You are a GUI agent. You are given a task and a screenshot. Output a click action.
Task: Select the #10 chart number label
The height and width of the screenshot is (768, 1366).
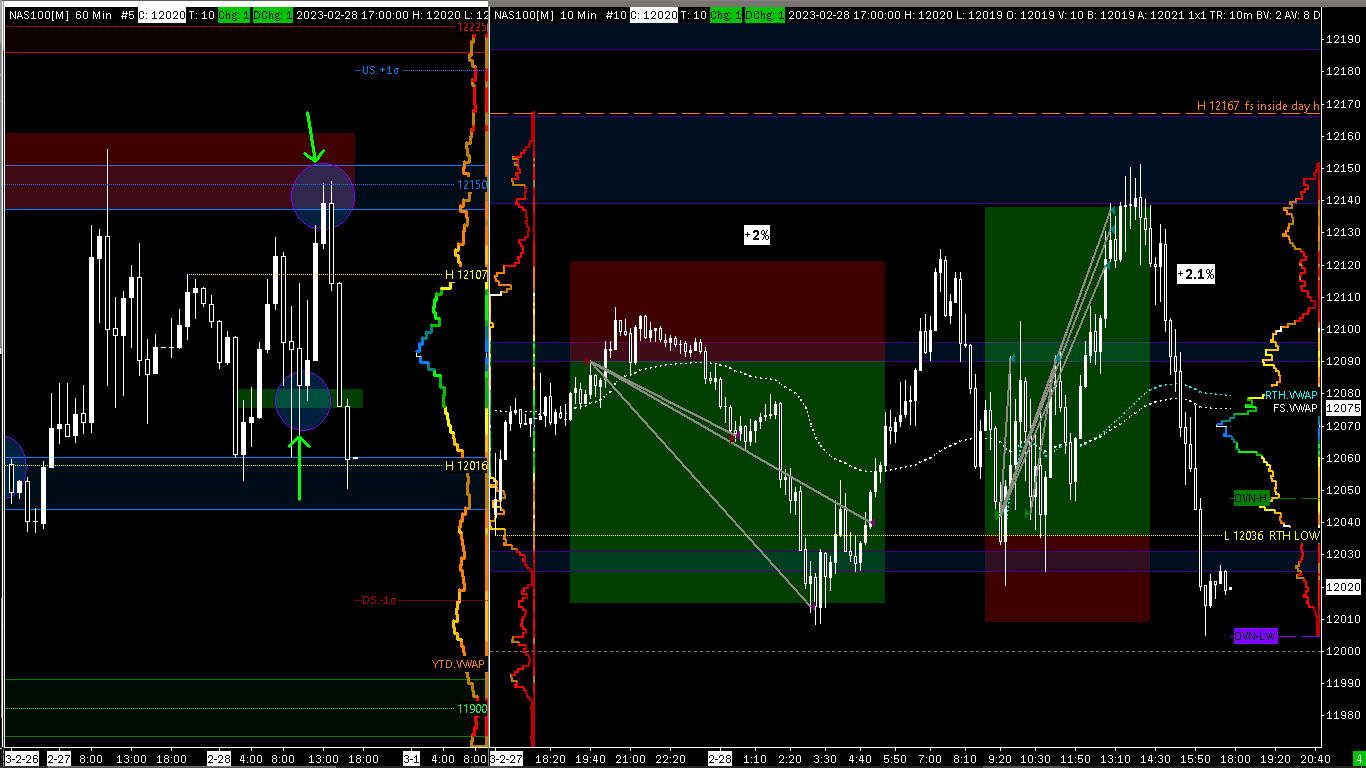[616, 15]
